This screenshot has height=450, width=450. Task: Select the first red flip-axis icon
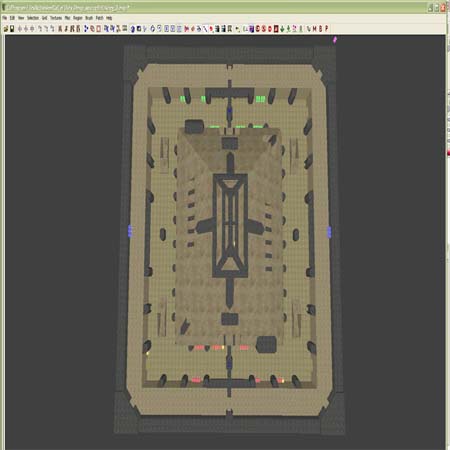pos(186,29)
